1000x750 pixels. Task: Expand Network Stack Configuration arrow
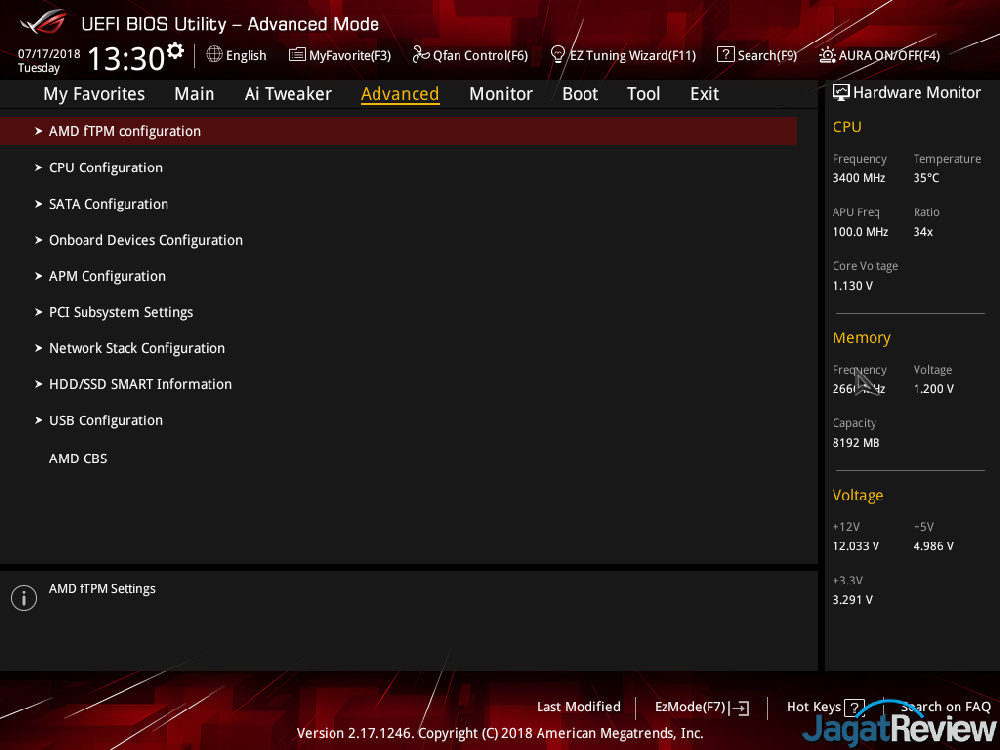coord(38,348)
